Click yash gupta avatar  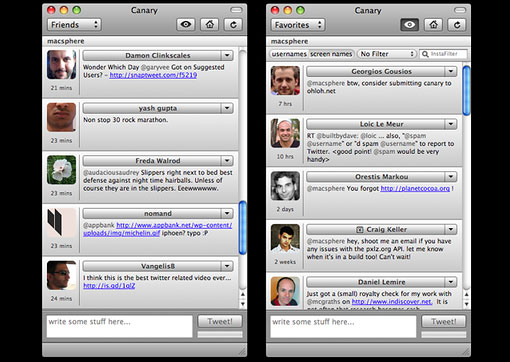coord(61,117)
